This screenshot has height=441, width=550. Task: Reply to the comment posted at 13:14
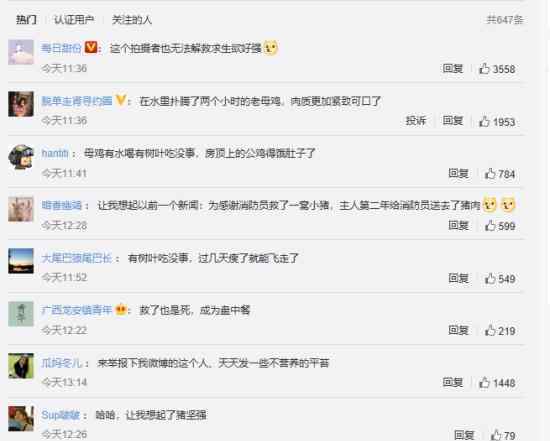[x=452, y=382]
